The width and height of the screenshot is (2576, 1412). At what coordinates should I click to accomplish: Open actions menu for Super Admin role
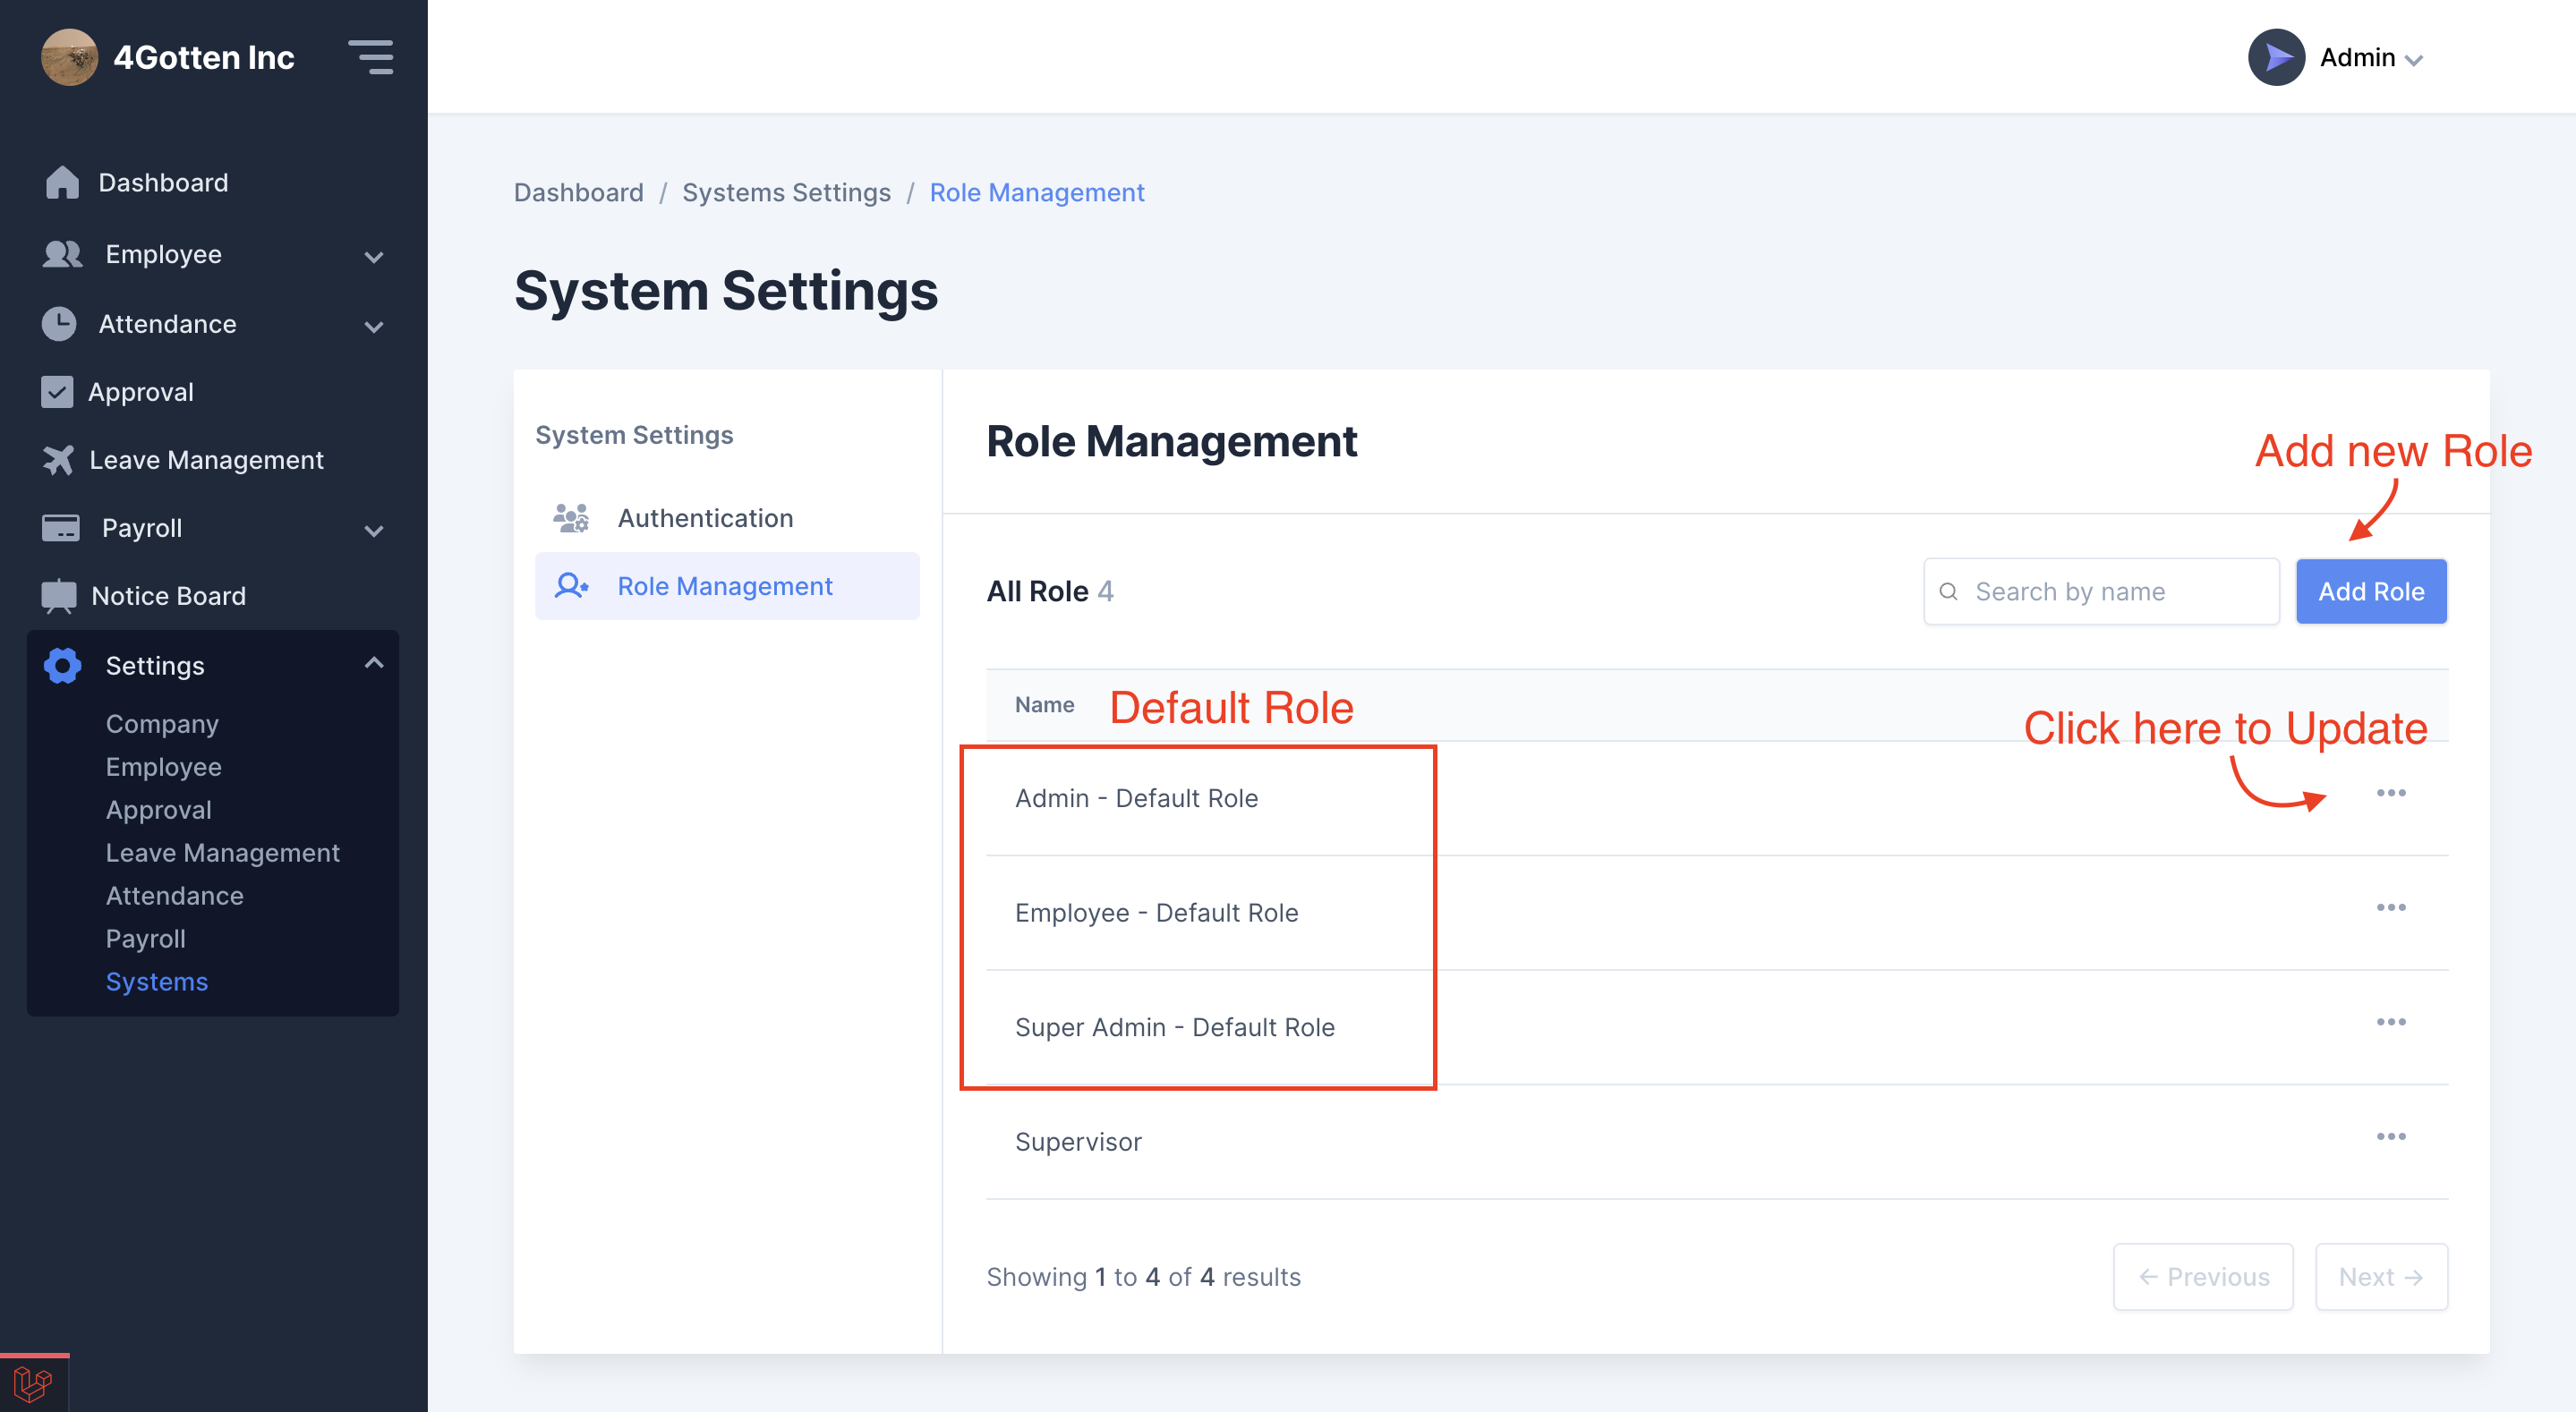(2391, 1022)
